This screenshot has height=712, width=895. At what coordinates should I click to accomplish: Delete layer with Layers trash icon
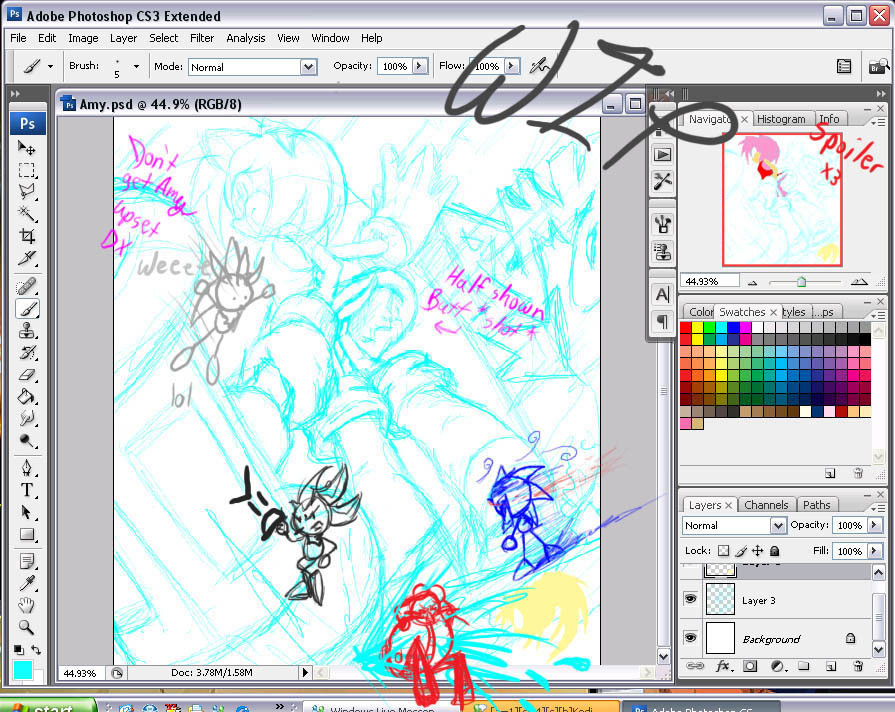point(858,666)
